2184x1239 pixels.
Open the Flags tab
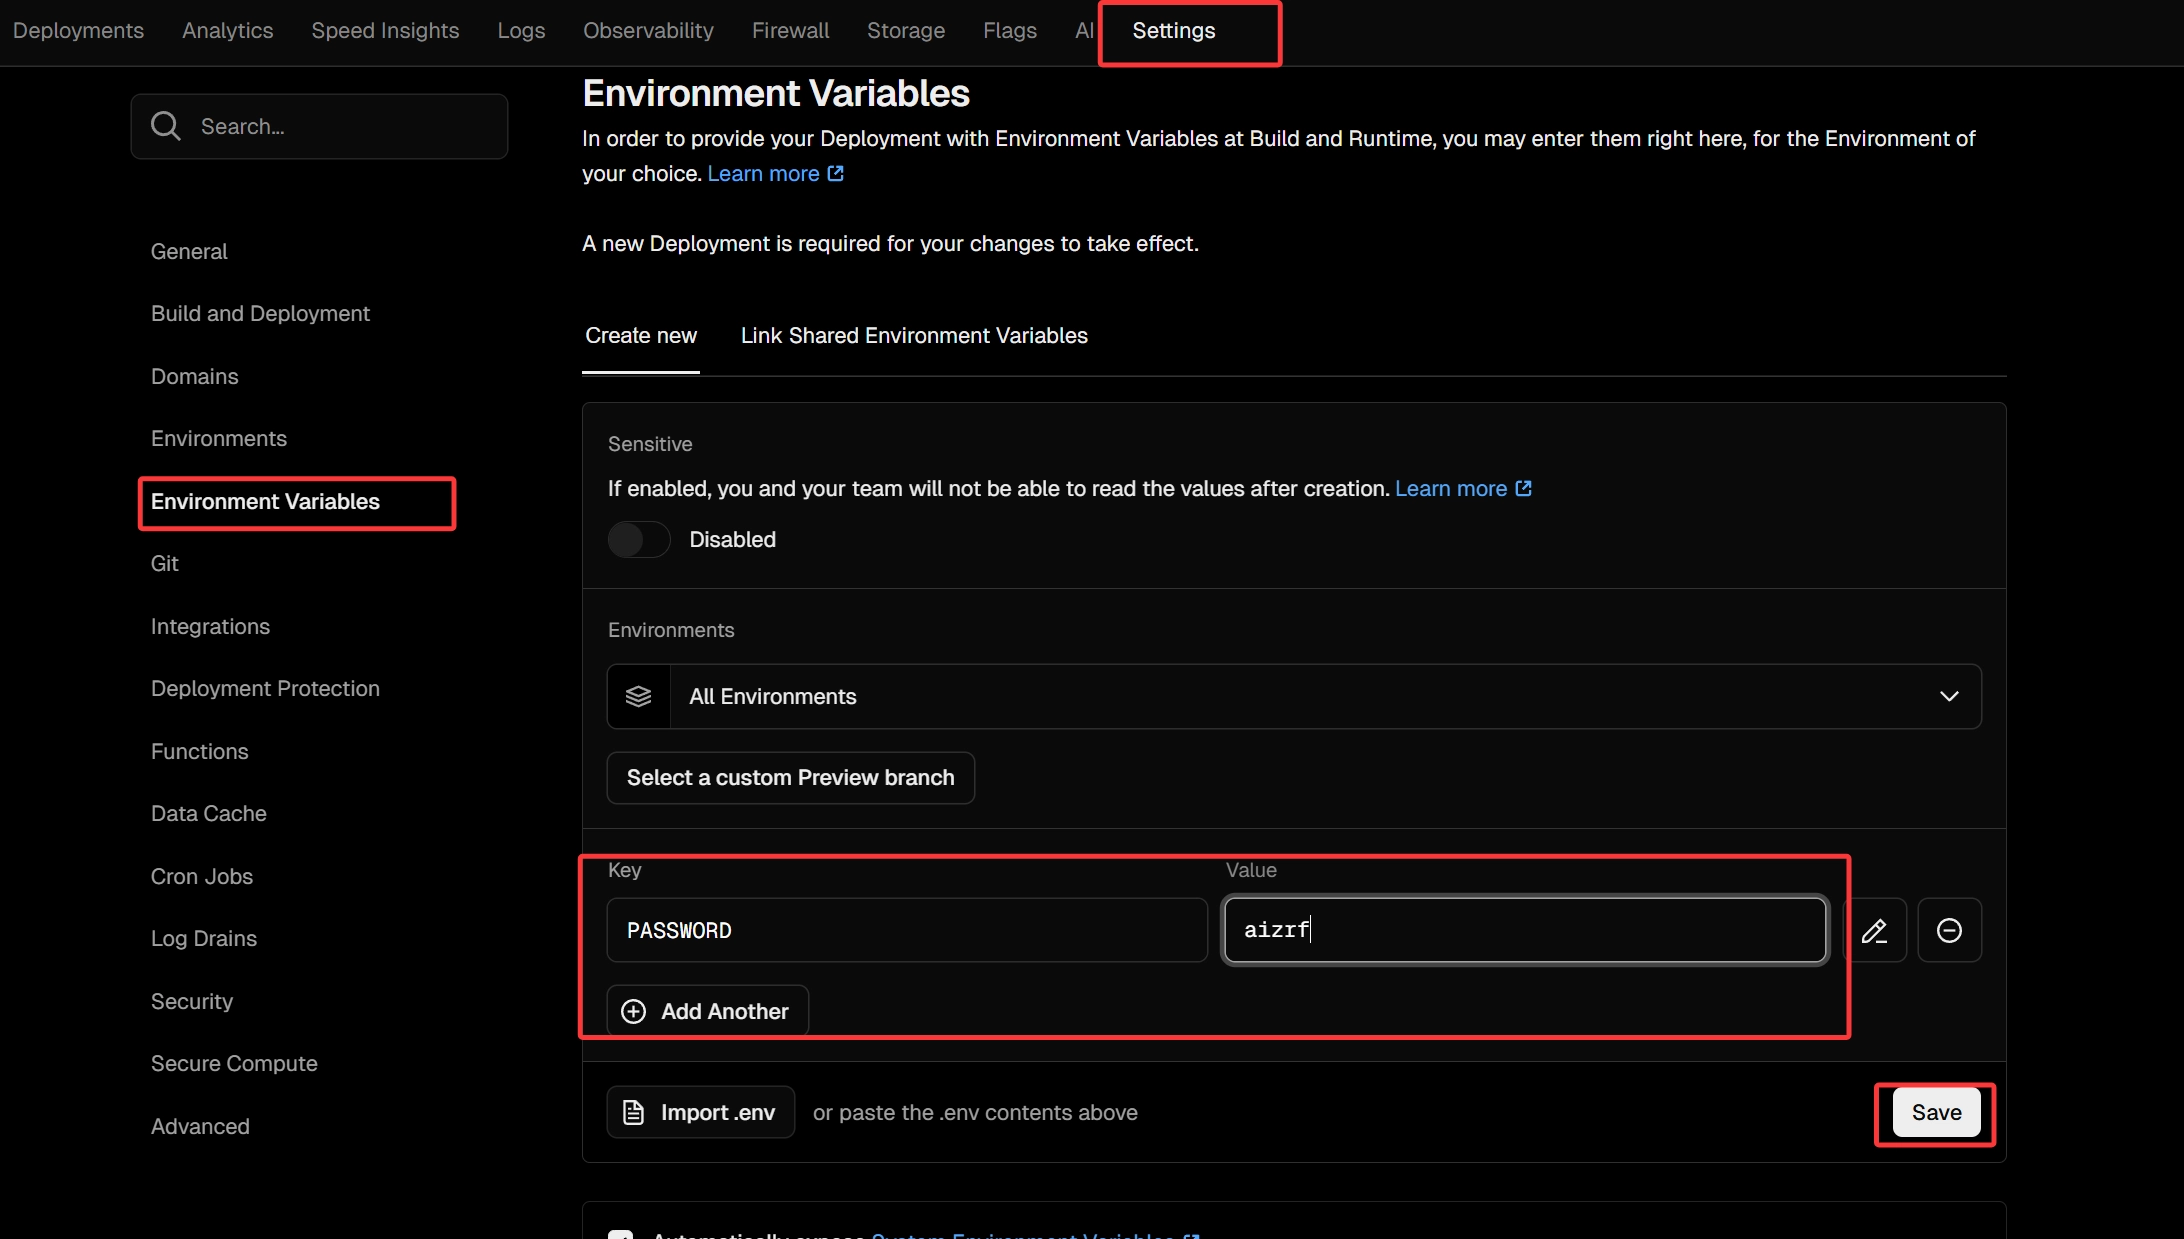tap(1010, 31)
